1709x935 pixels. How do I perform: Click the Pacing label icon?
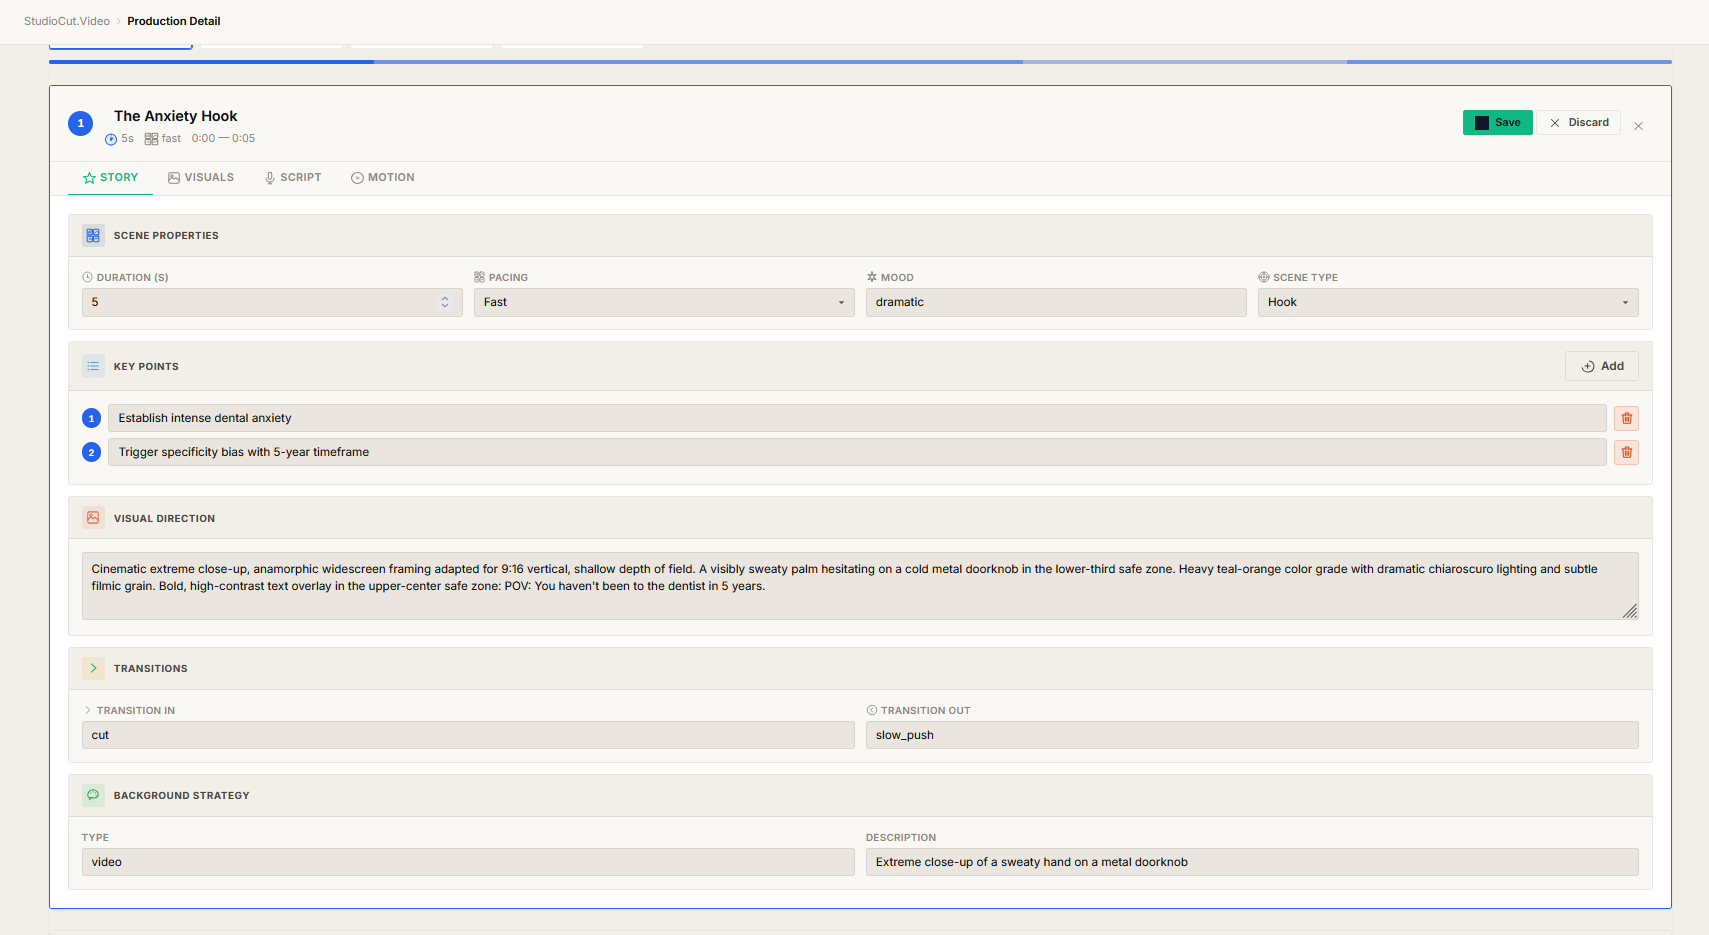point(479,277)
